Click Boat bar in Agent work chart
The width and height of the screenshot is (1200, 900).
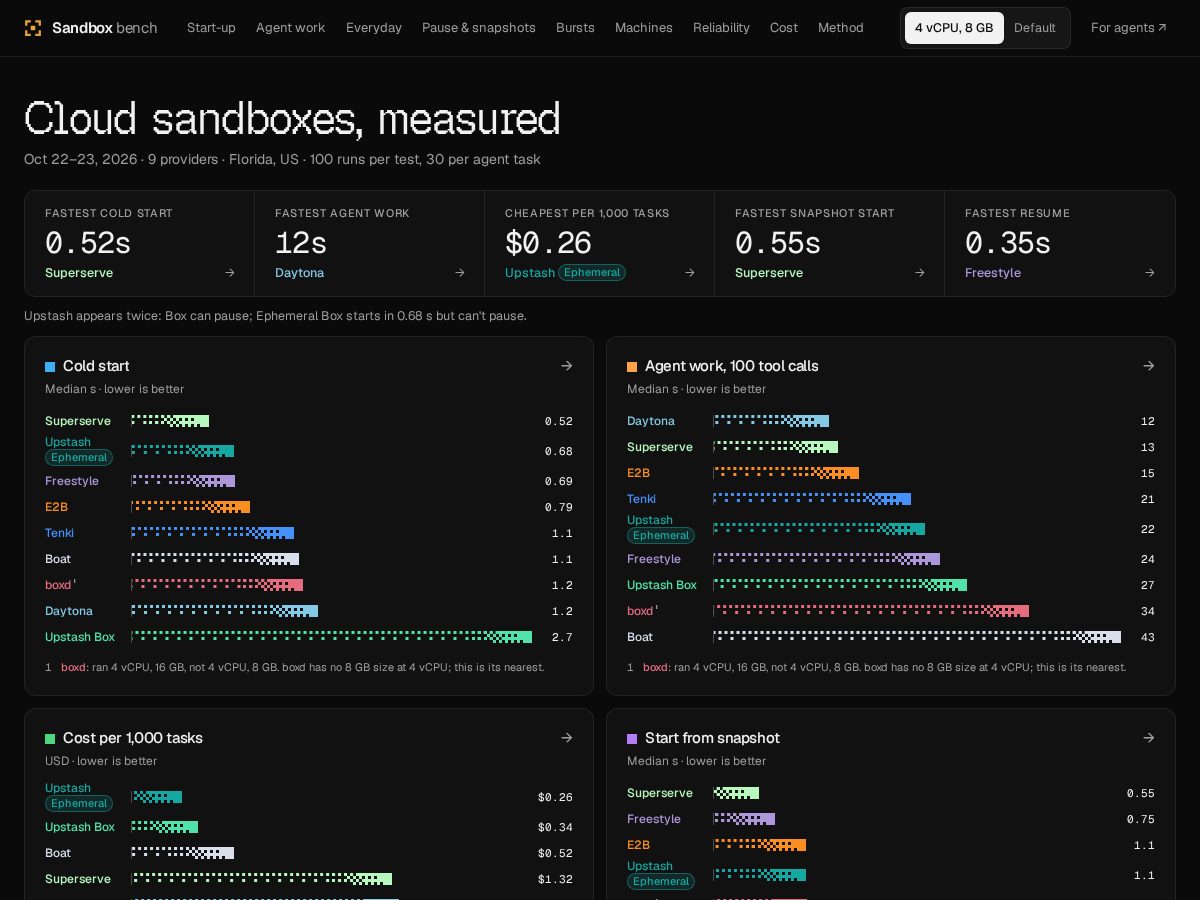917,637
